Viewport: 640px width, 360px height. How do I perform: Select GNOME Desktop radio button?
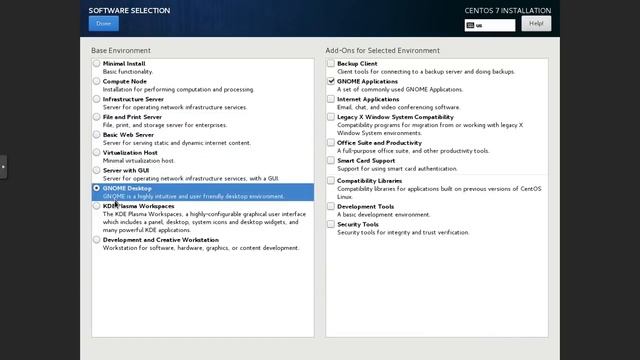tap(96, 188)
